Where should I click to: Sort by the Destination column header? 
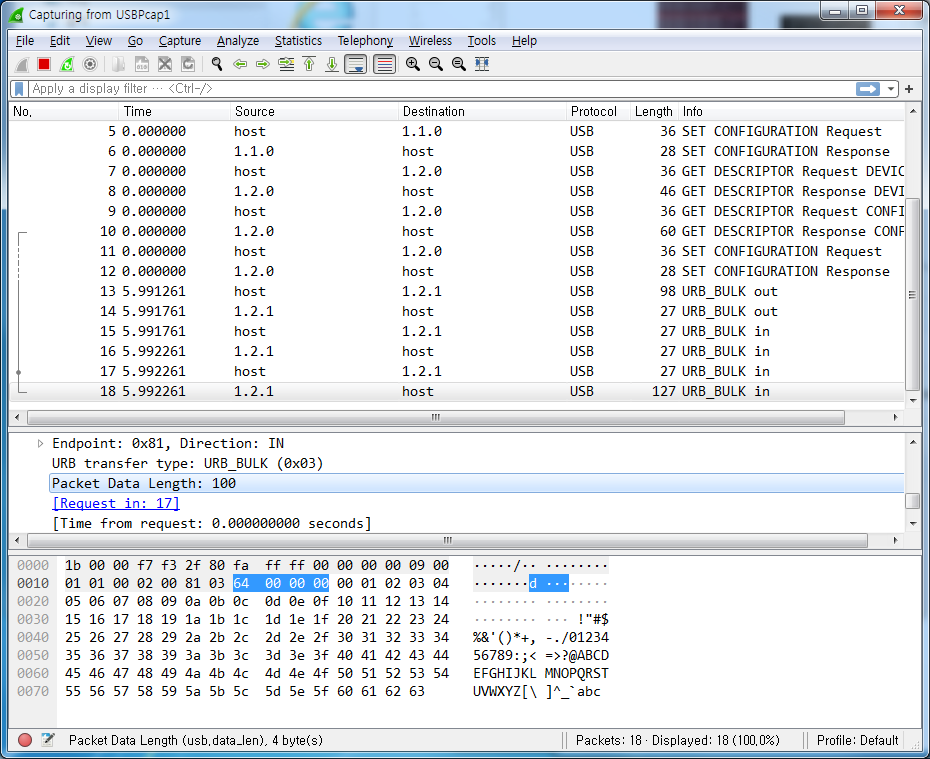point(482,111)
